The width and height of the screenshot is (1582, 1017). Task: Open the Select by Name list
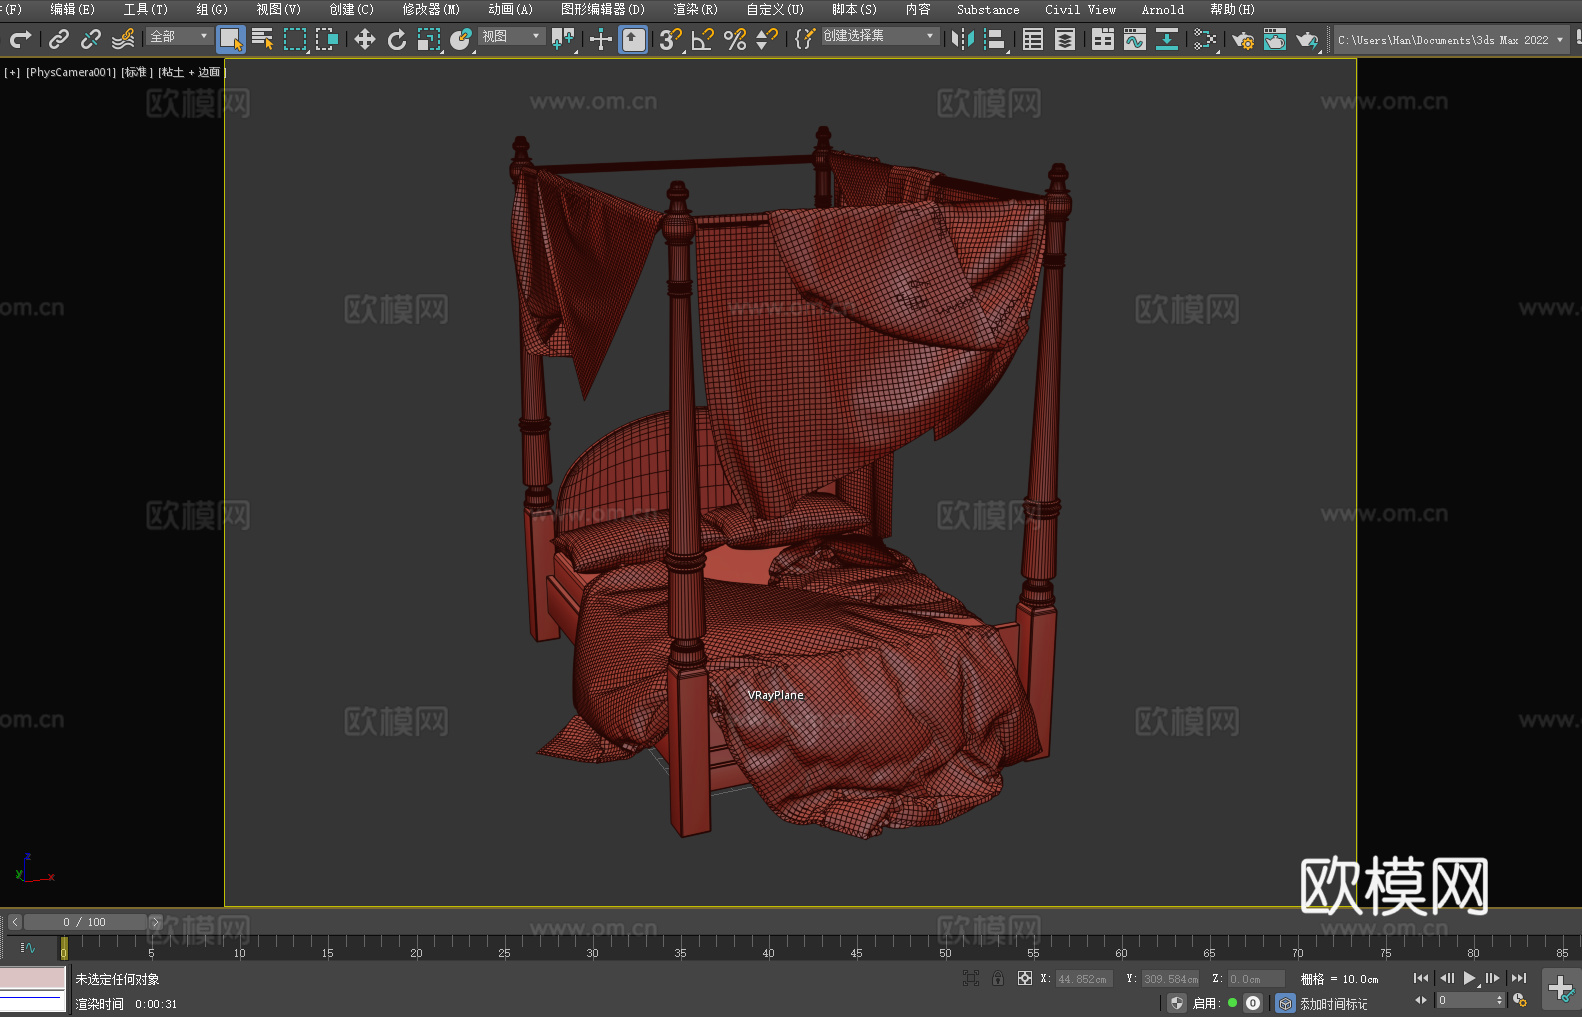point(262,39)
